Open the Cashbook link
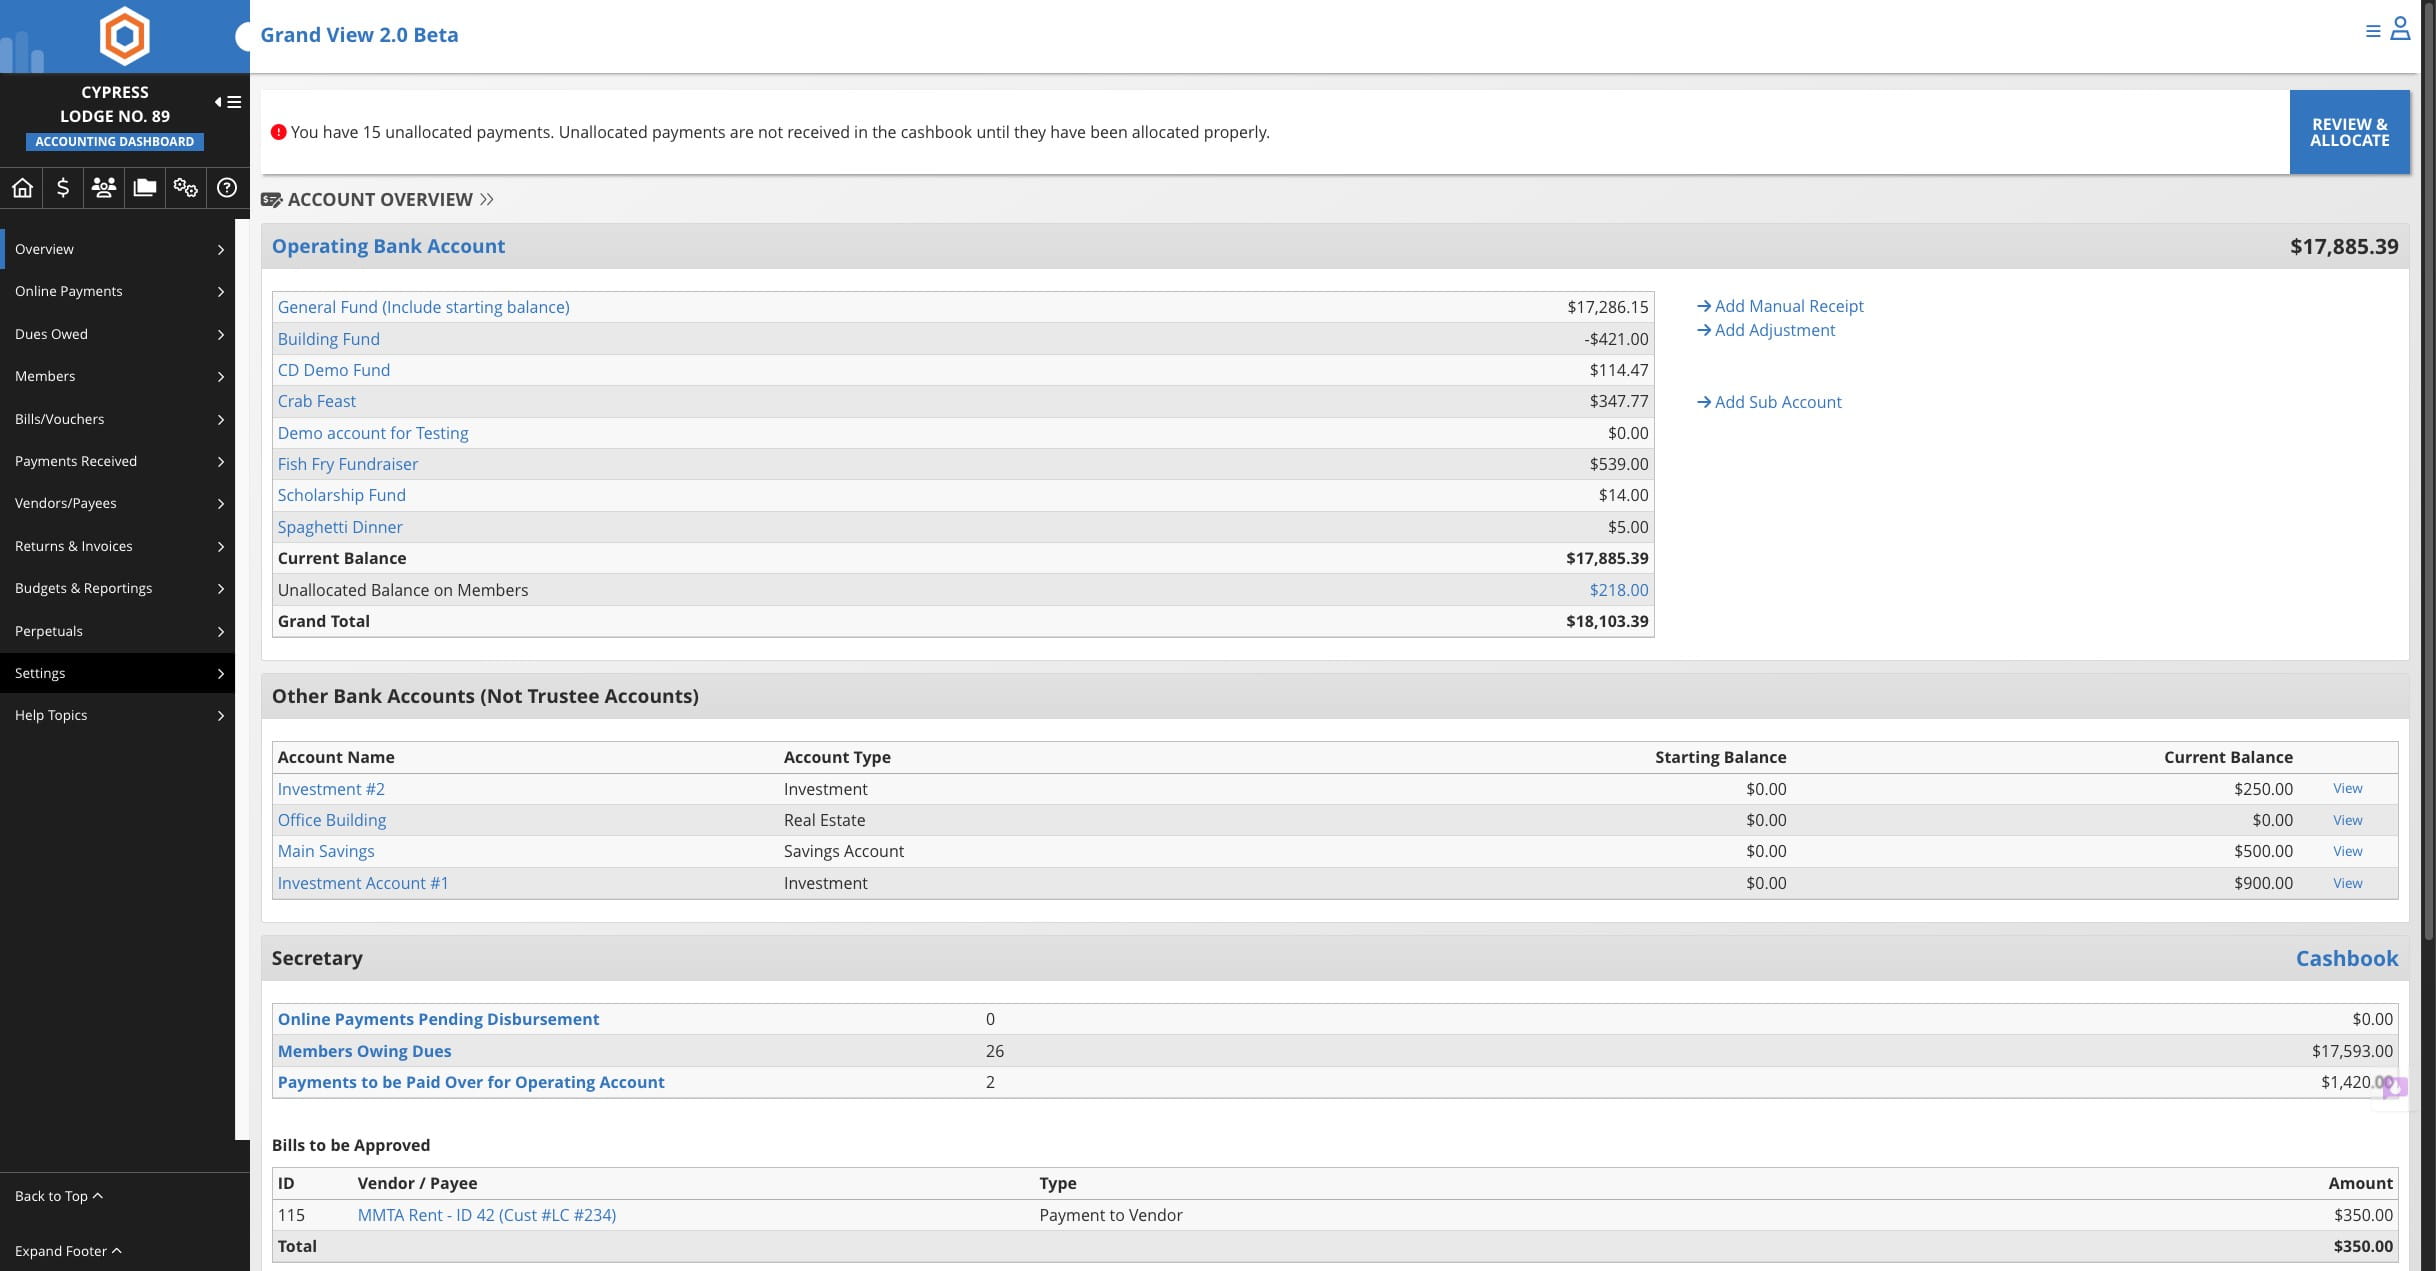 [x=2346, y=958]
